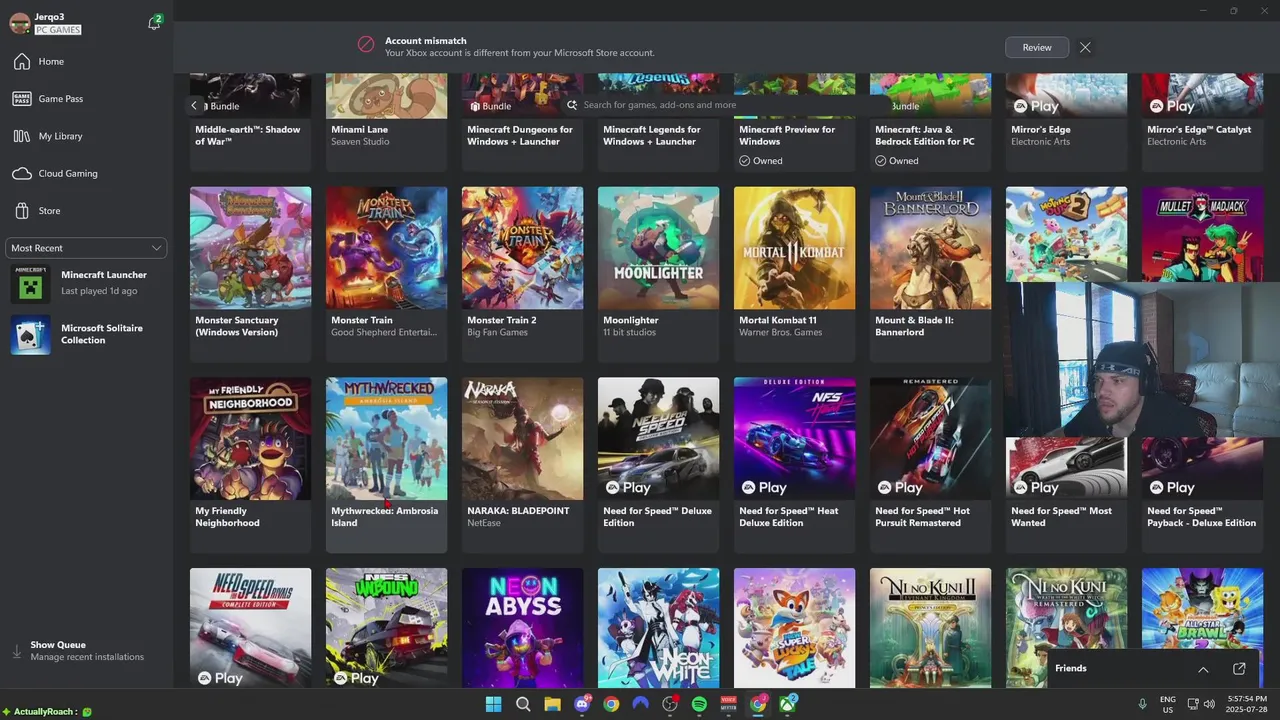The width and height of the screenshot is (1280, 720).
Task: Open Windows taskbar search
Action: 522,704
